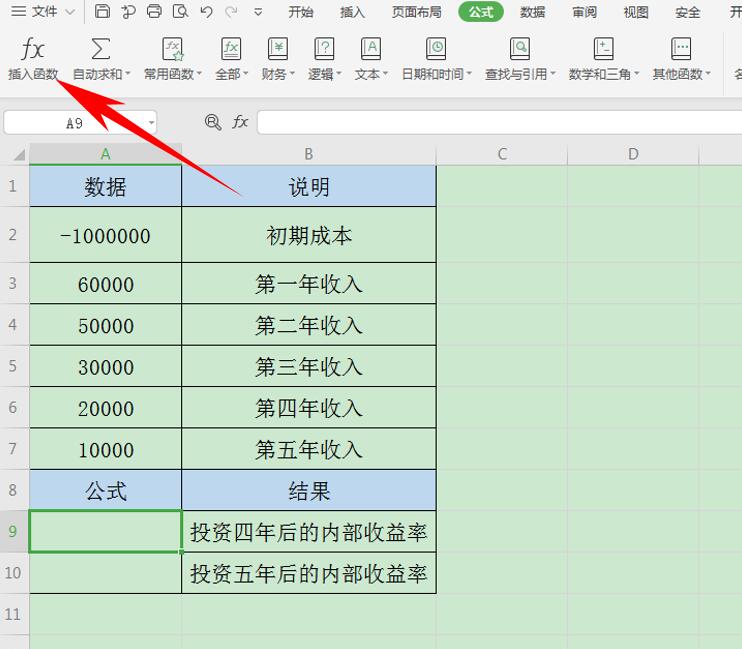This screenshot has width=742, height=649.
Task: Select row 2 header
Action: click(14, 234)
